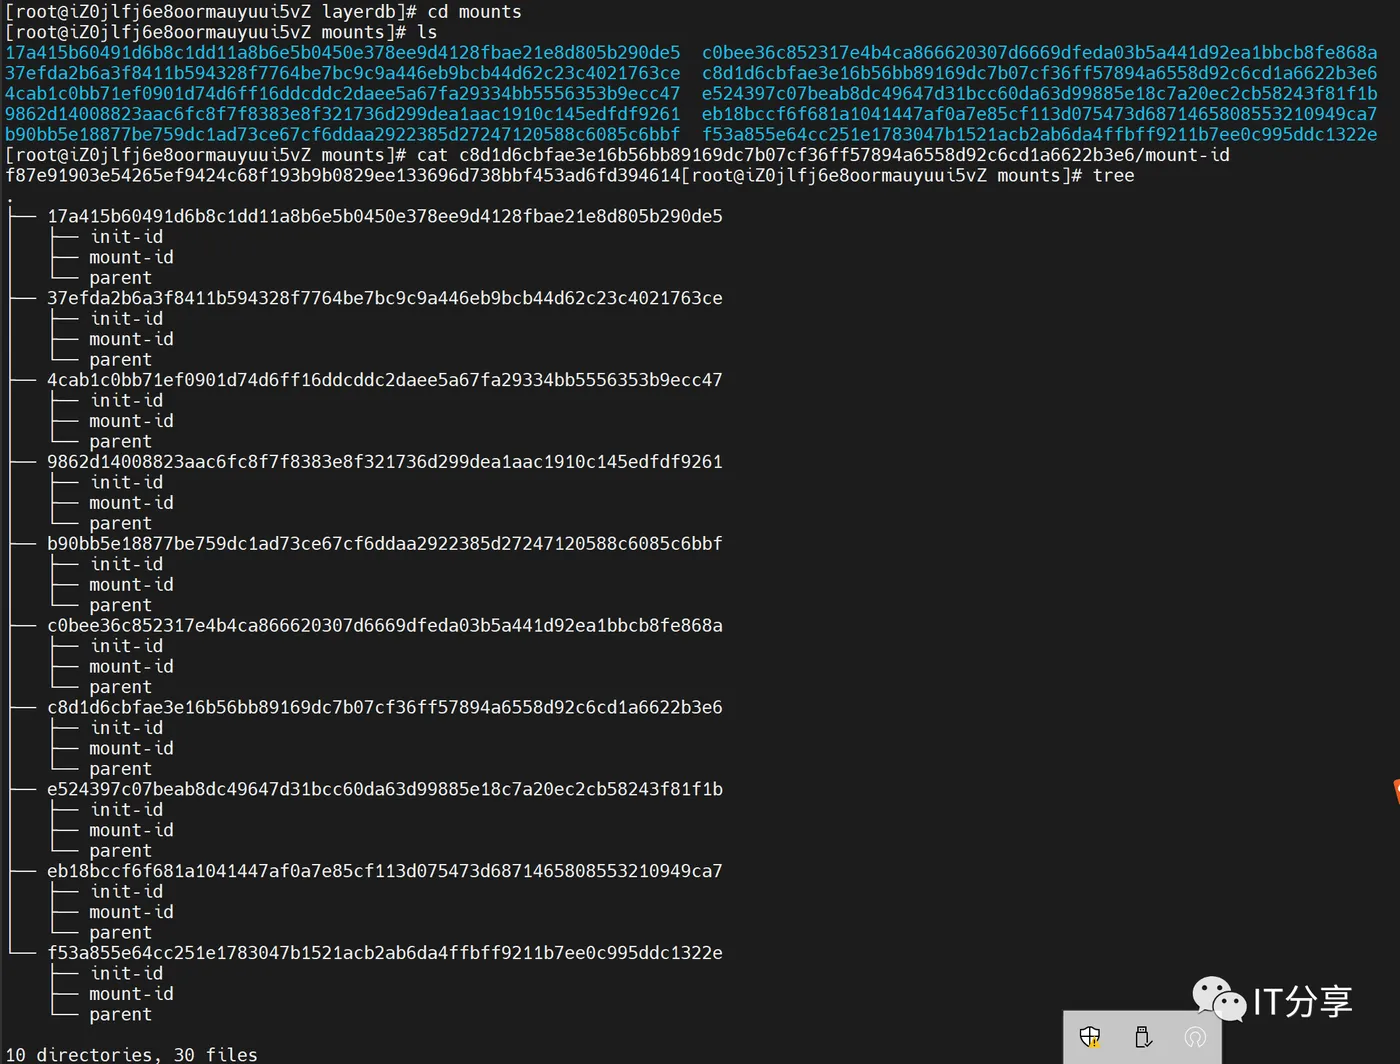
Task: Click the mount-id output value f87e91903e54265e...
Action: [x=342, y=176]
